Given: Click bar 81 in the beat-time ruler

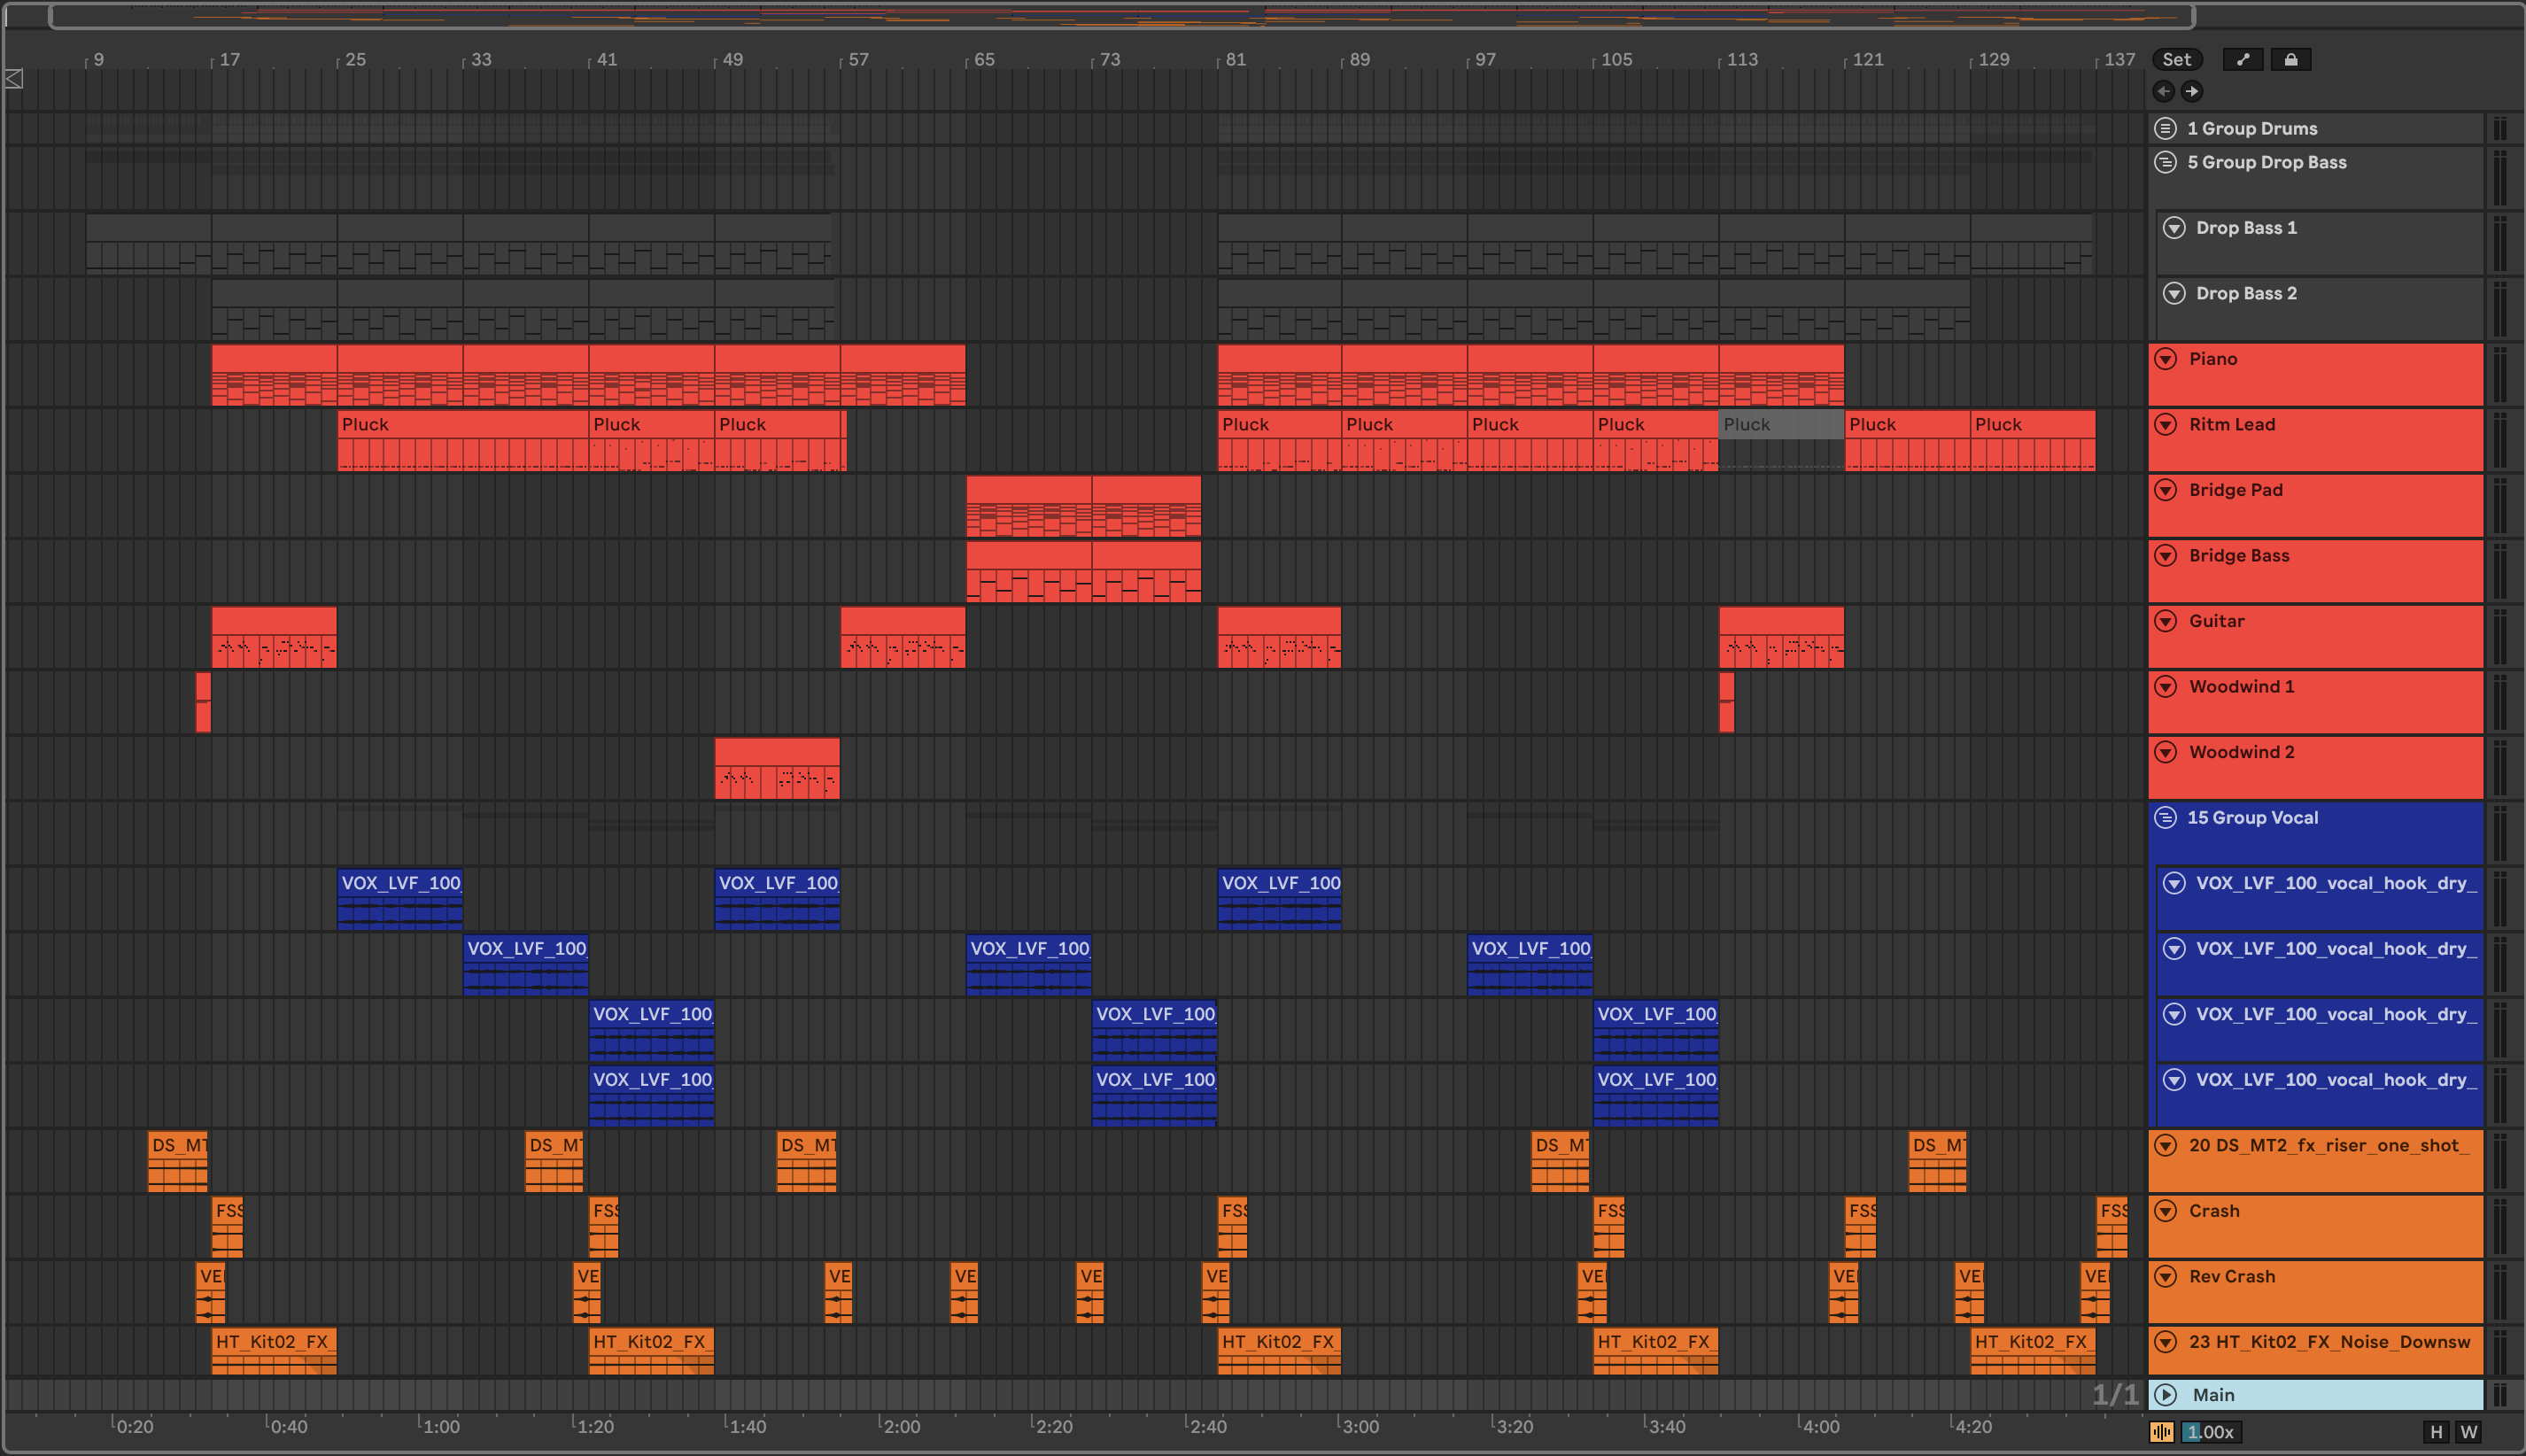Looking at the screenshot, I should (x=1235, y=60).
